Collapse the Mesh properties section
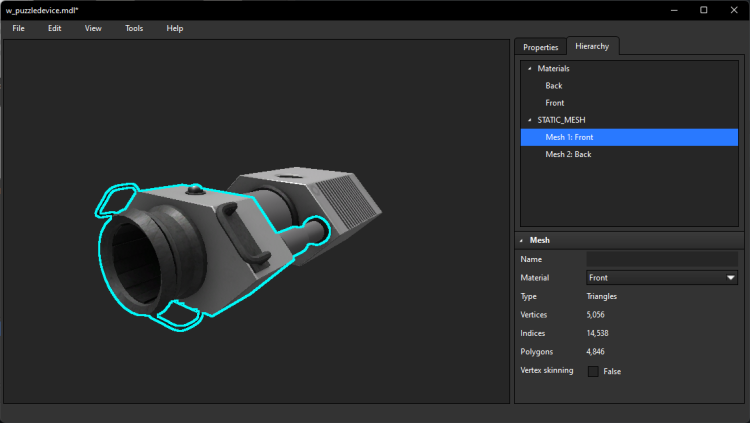This screenshot has width=750, height=423. [520, 241]
